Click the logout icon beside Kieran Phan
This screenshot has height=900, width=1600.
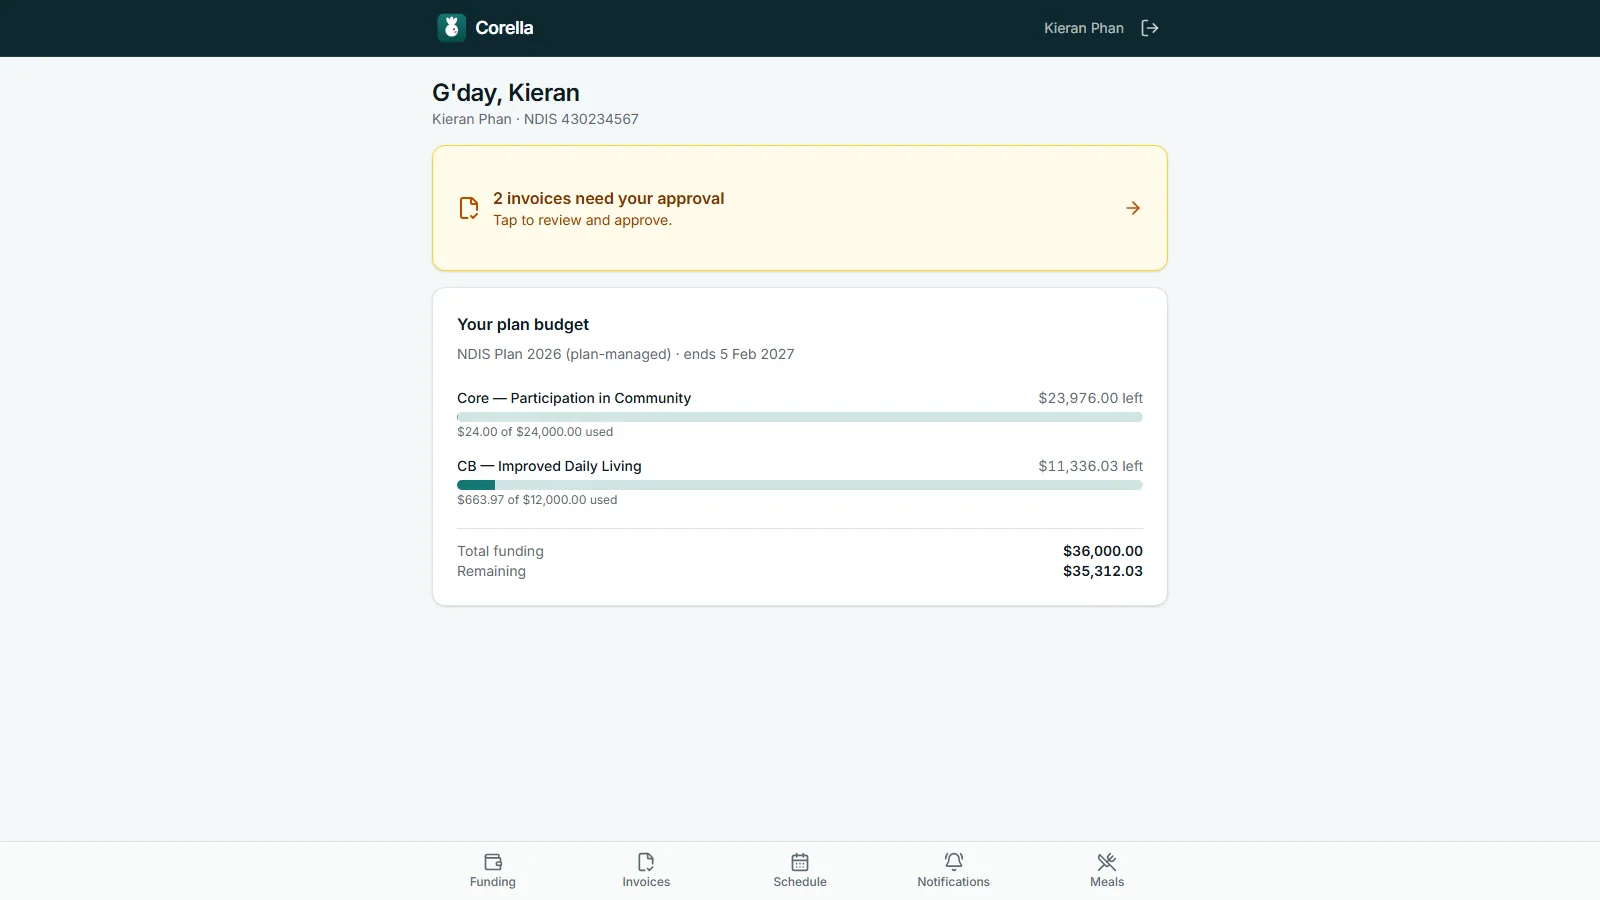[x=1150, y=28]
